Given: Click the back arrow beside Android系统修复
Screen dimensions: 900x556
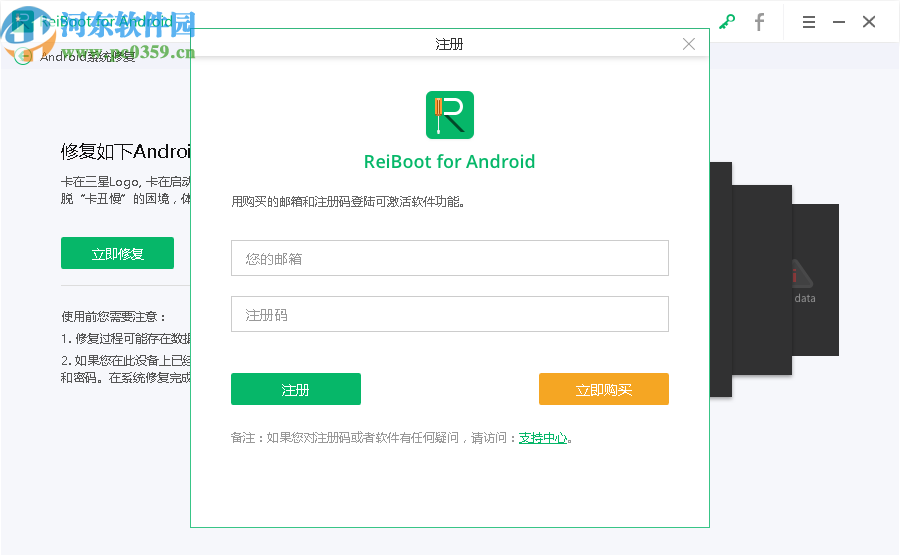Looking at the screenshot, I should (23, 56).
